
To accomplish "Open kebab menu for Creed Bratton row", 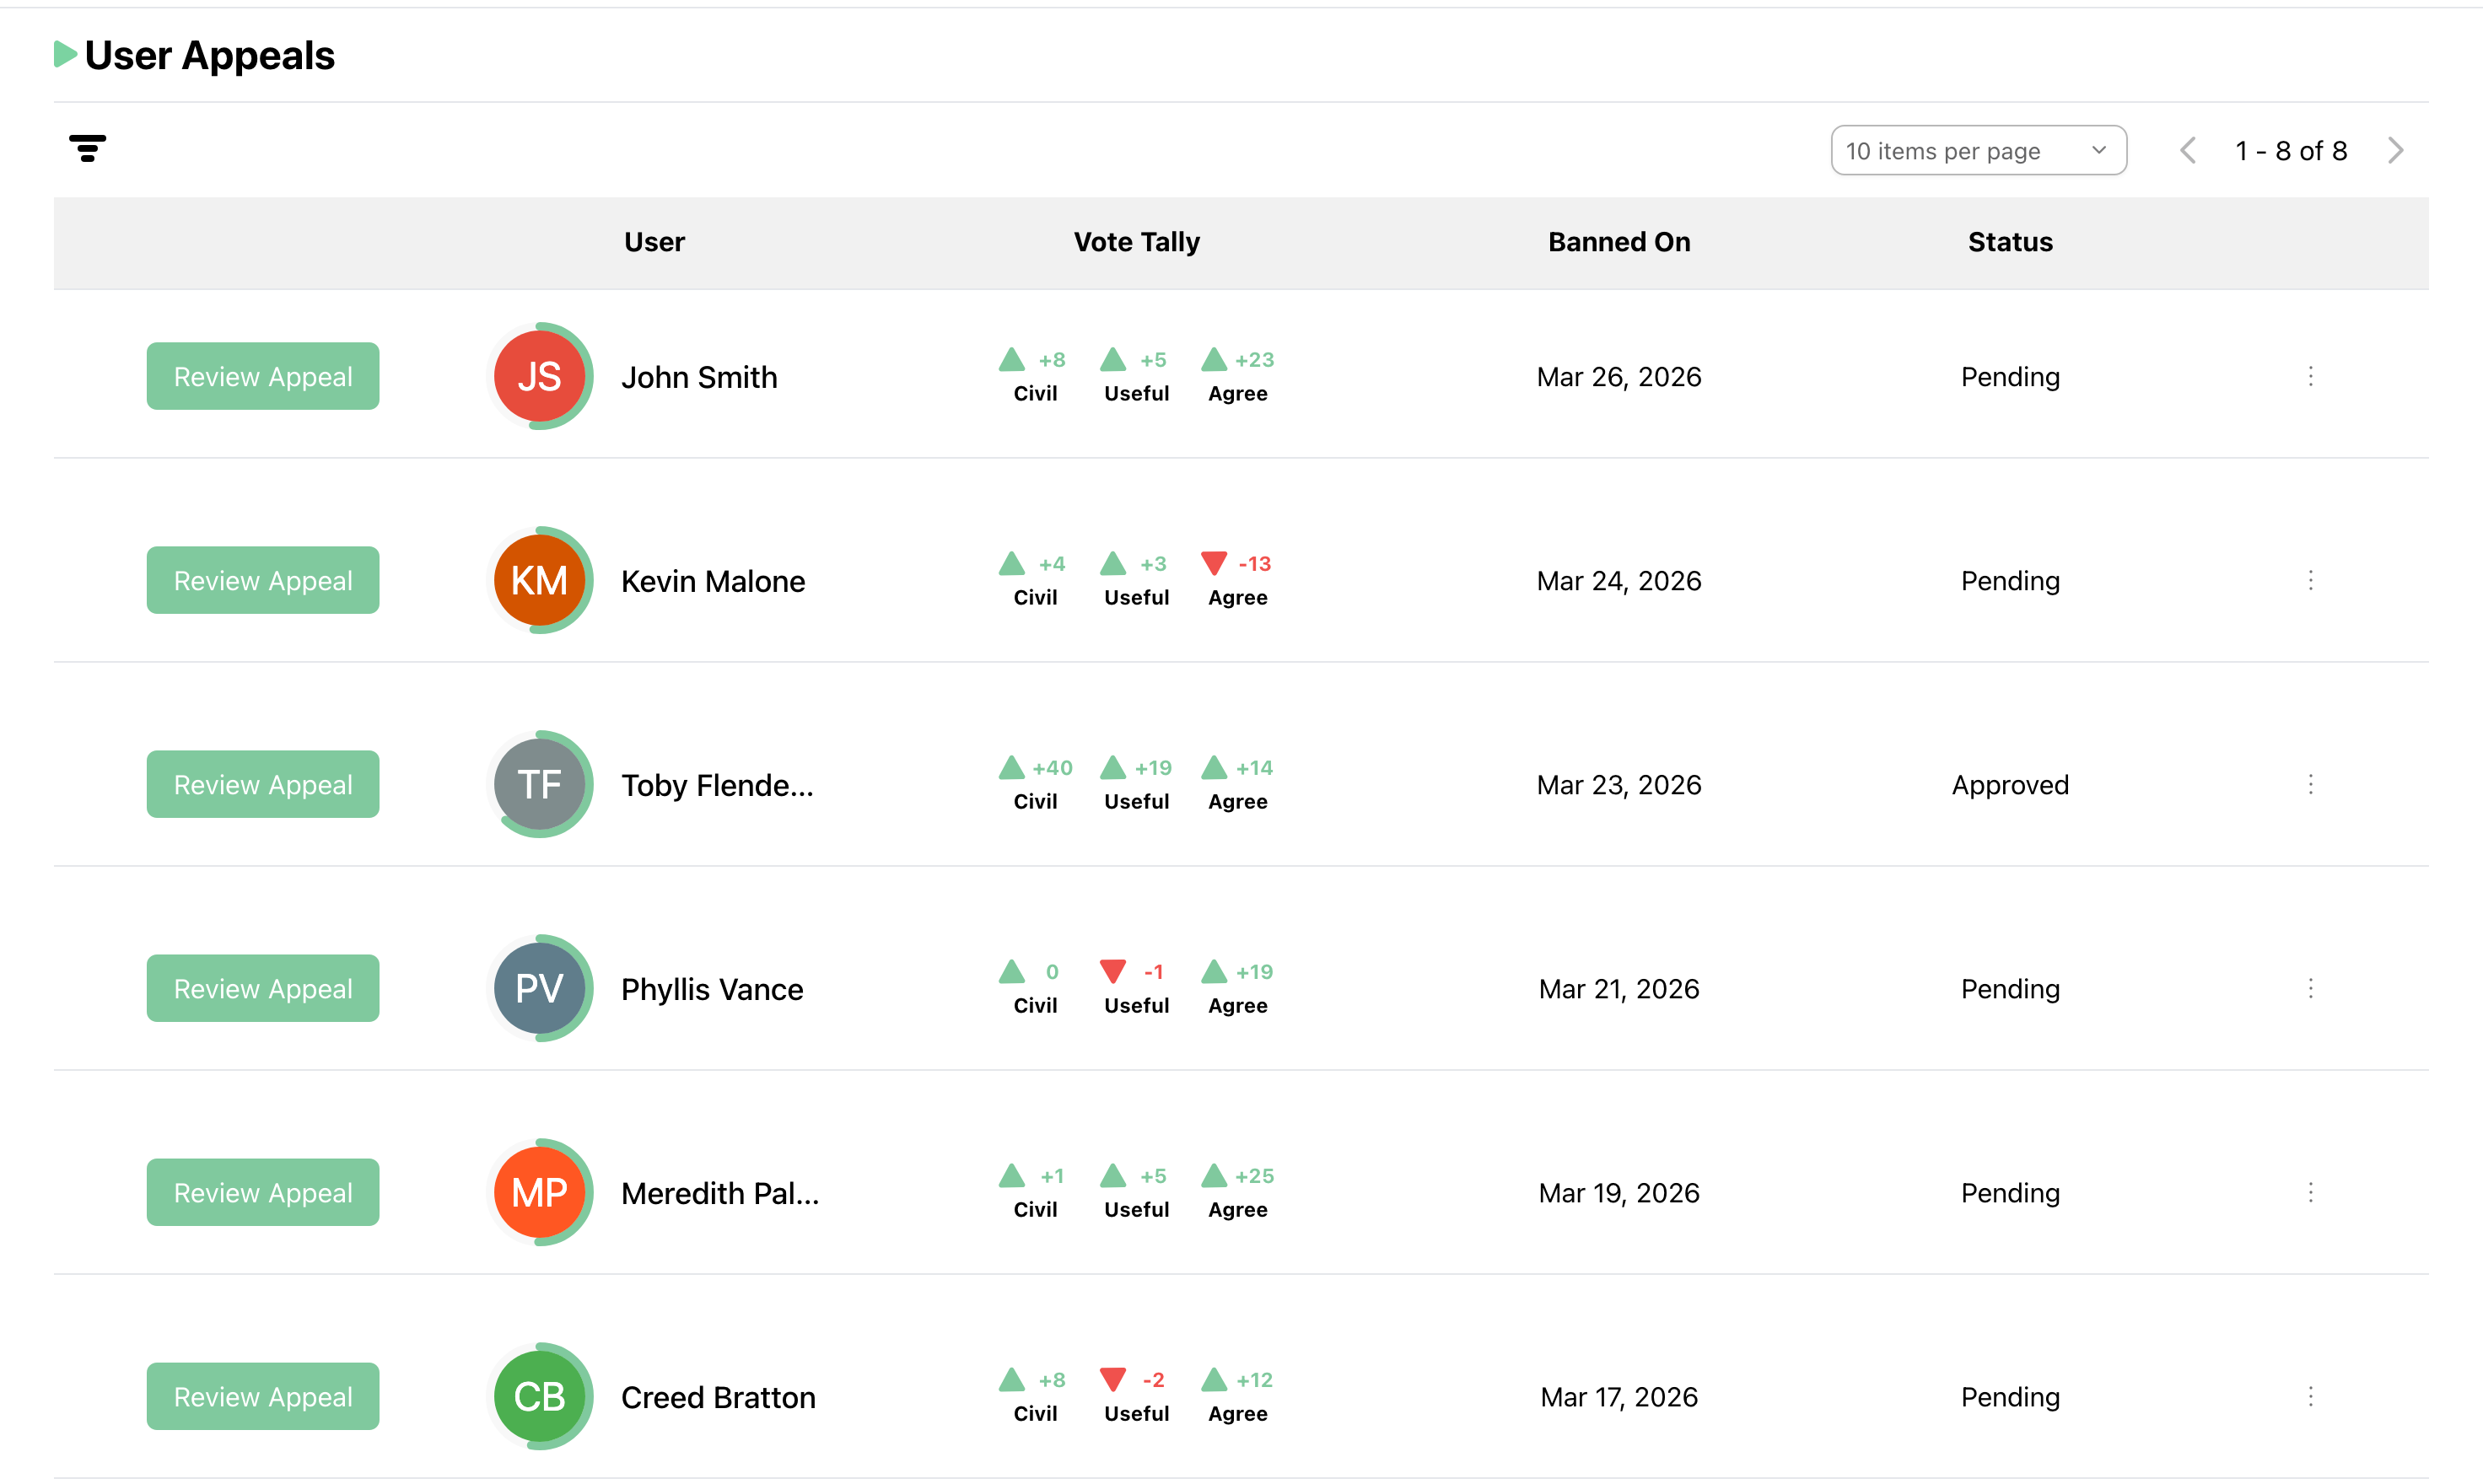I will [x=2310, y=1397].
